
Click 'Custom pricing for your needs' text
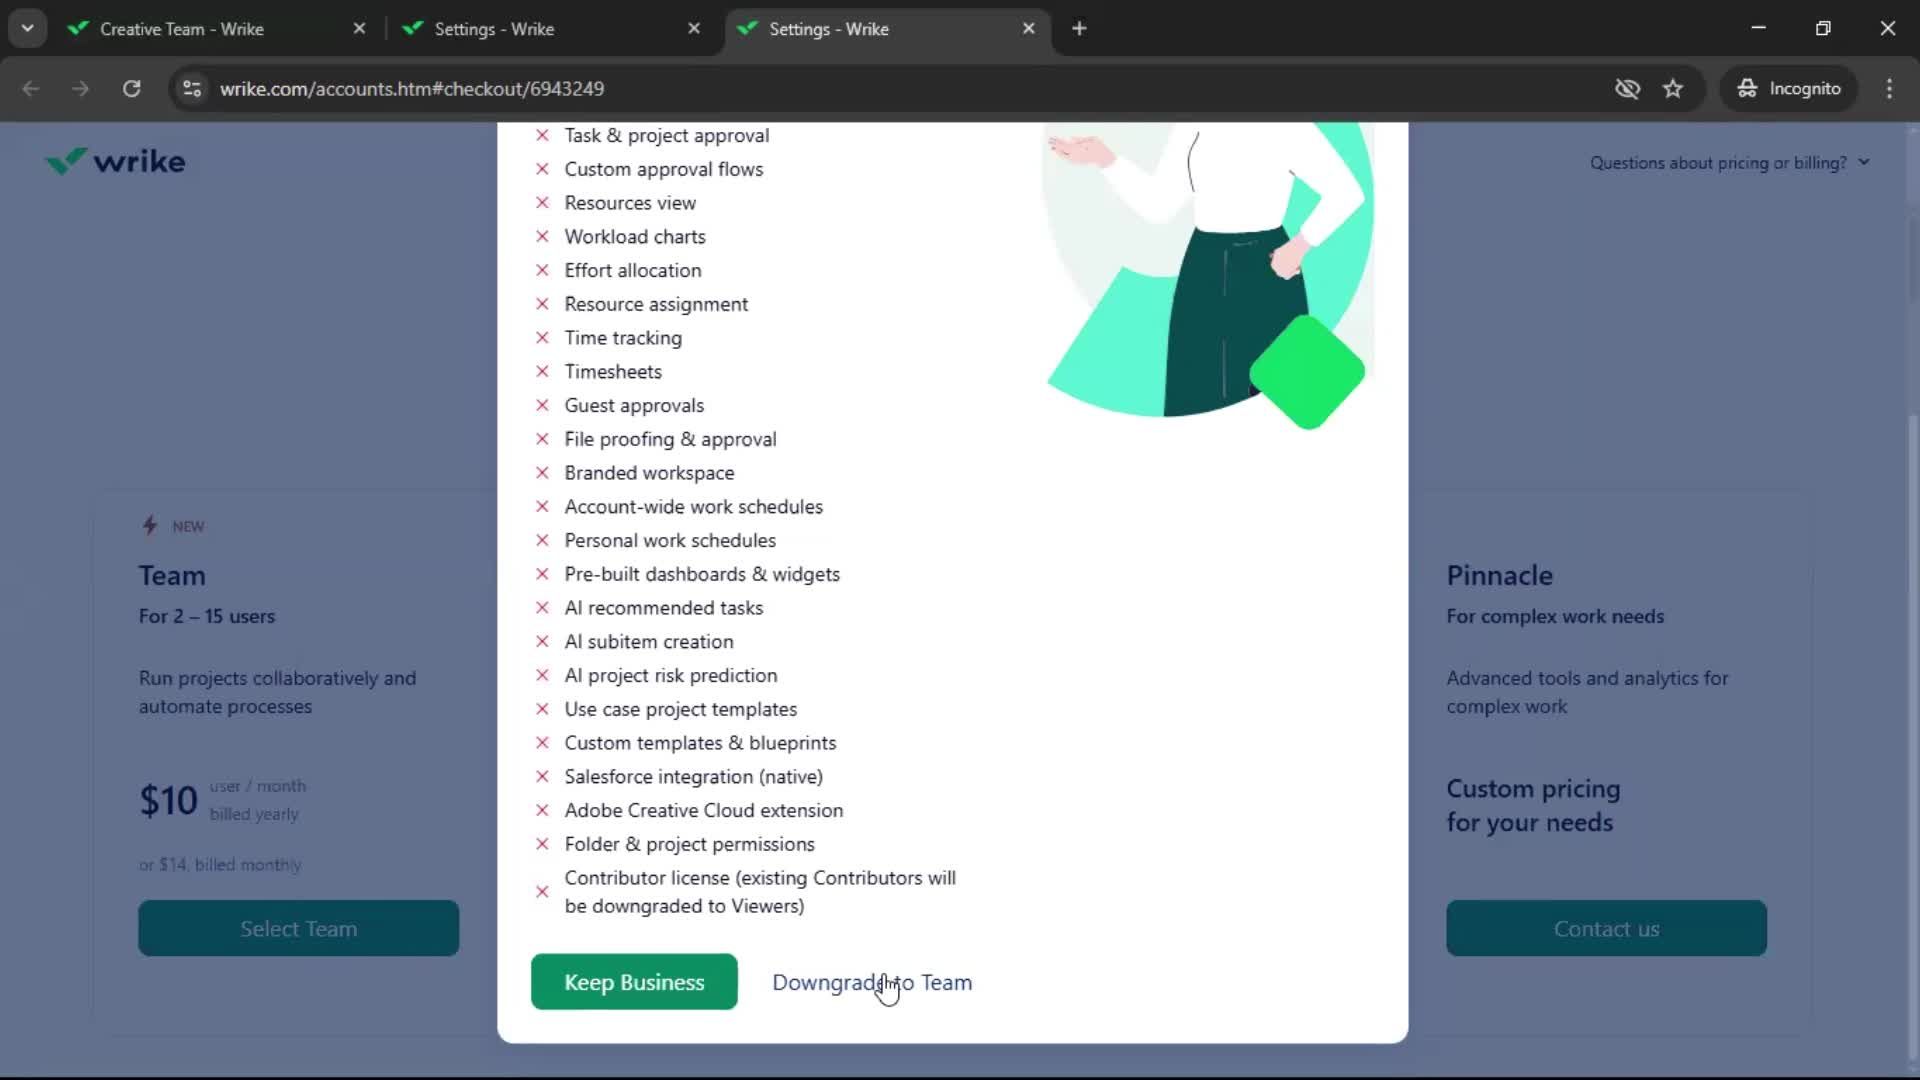click(1533, 805)
